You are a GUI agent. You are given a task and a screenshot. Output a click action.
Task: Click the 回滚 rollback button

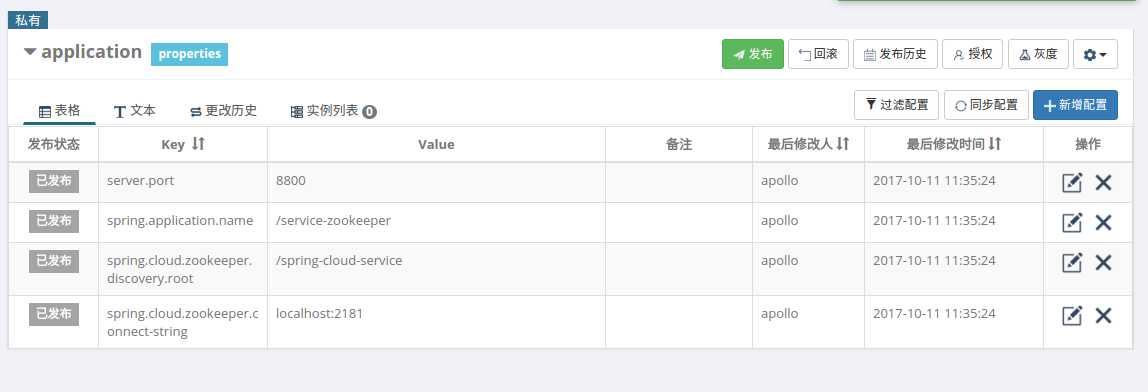[818, 54]
